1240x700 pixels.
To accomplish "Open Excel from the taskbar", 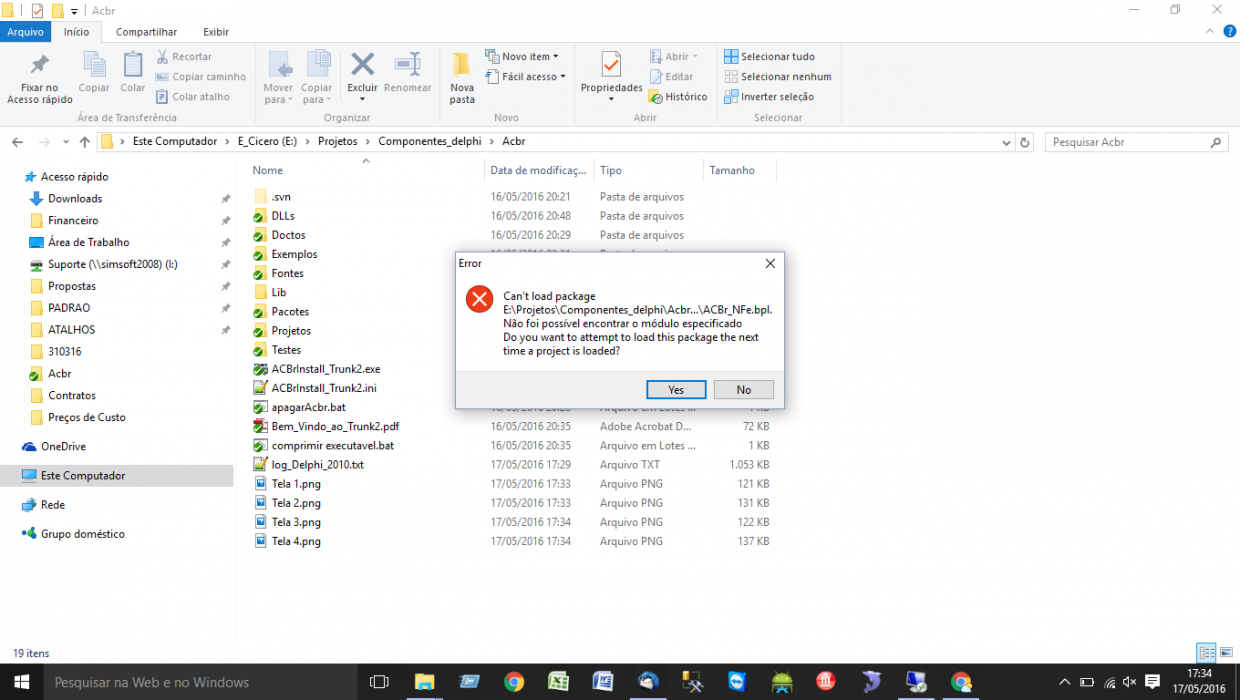I will click(559, 682).
